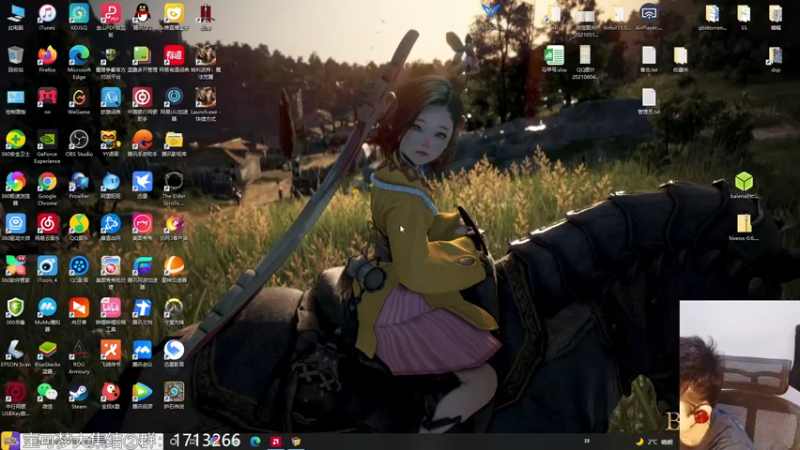Open the QQ Music shortcut

(79, 227)
